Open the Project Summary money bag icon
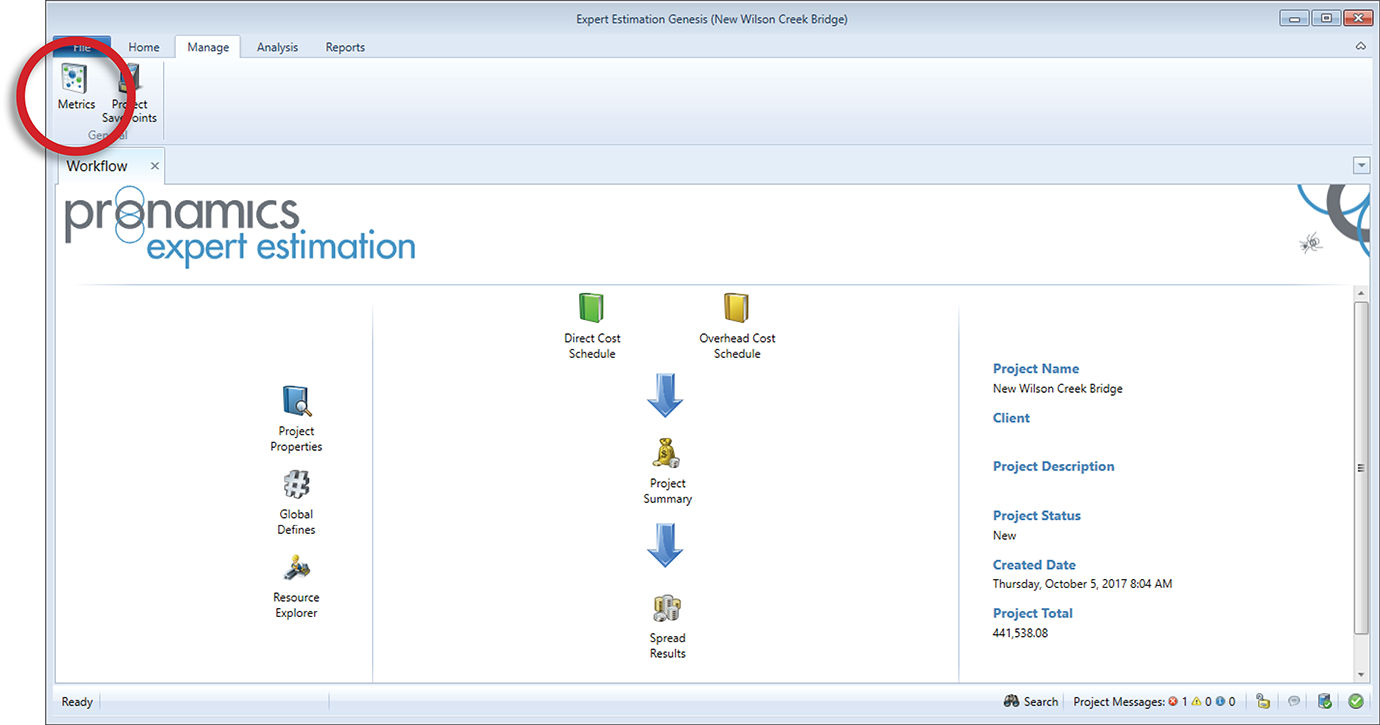Viewport: 1380px width, 725px height. coord(667,454)
